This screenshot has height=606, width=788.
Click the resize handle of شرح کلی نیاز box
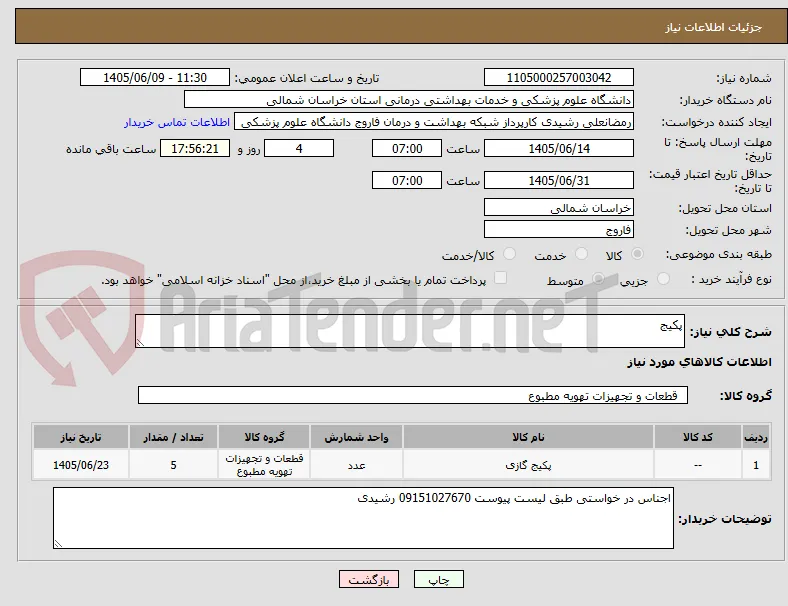pos(140,342)
